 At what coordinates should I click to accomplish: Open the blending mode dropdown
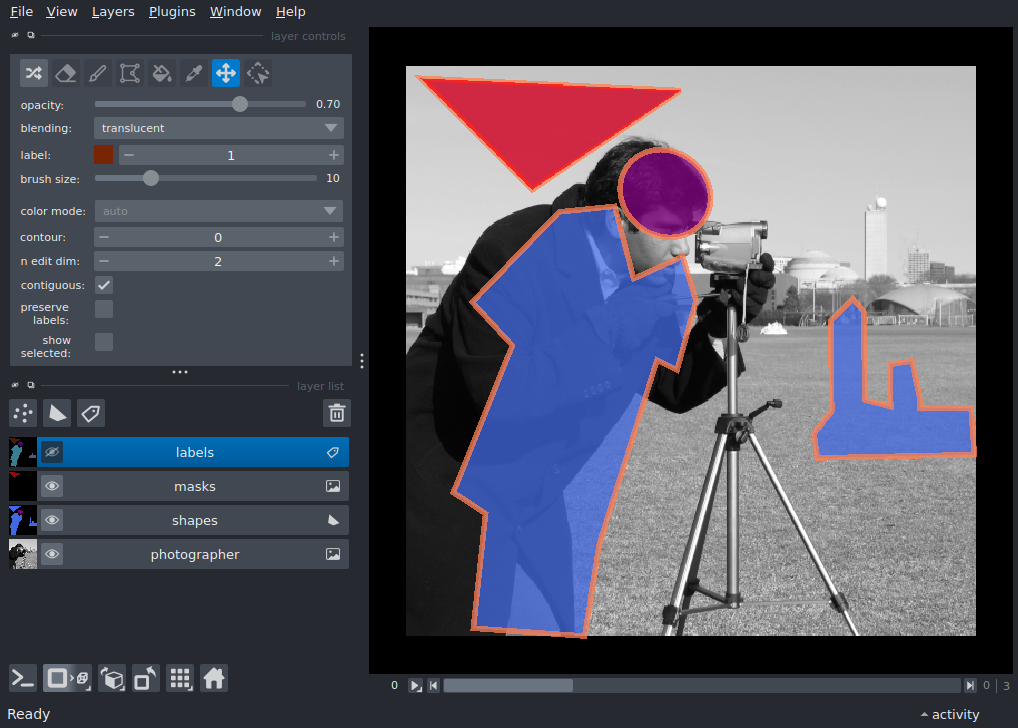click(x=219, y=128)
